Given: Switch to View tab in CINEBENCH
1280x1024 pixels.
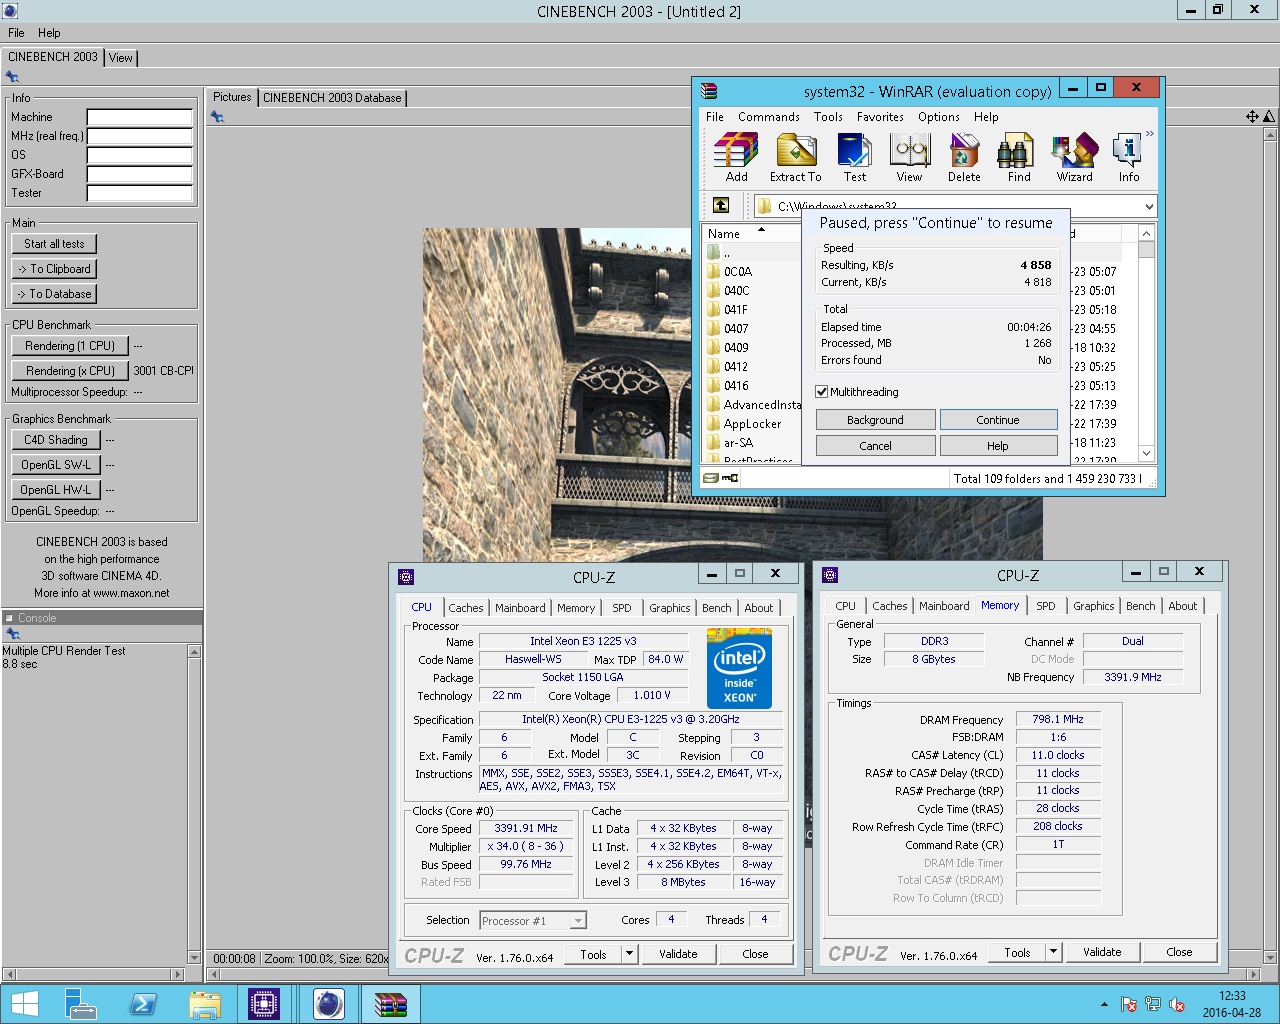Looking at the screenshot, I should pyautogui.click(x=121, y=58).
